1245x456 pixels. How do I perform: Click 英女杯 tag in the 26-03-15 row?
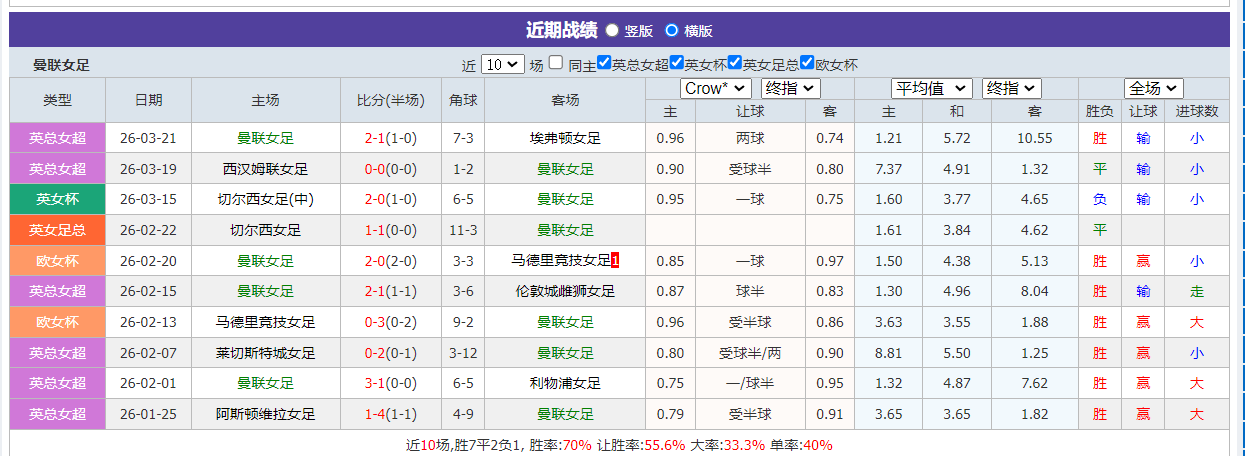(58, 199)
